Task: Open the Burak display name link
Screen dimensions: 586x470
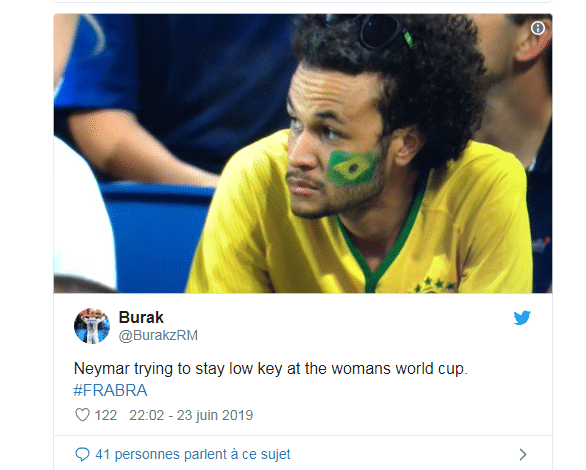Action: point(141,318)
